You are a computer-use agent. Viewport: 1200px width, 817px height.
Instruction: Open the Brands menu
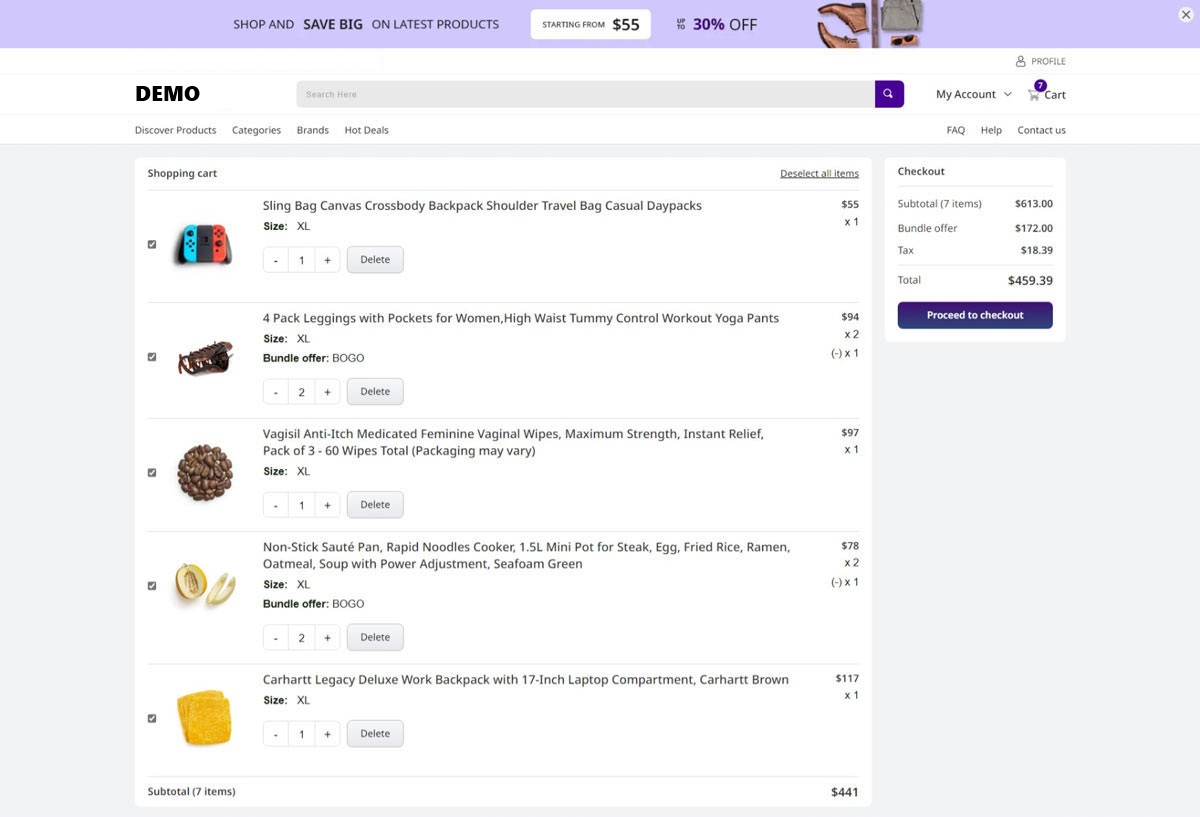point(312,130)
